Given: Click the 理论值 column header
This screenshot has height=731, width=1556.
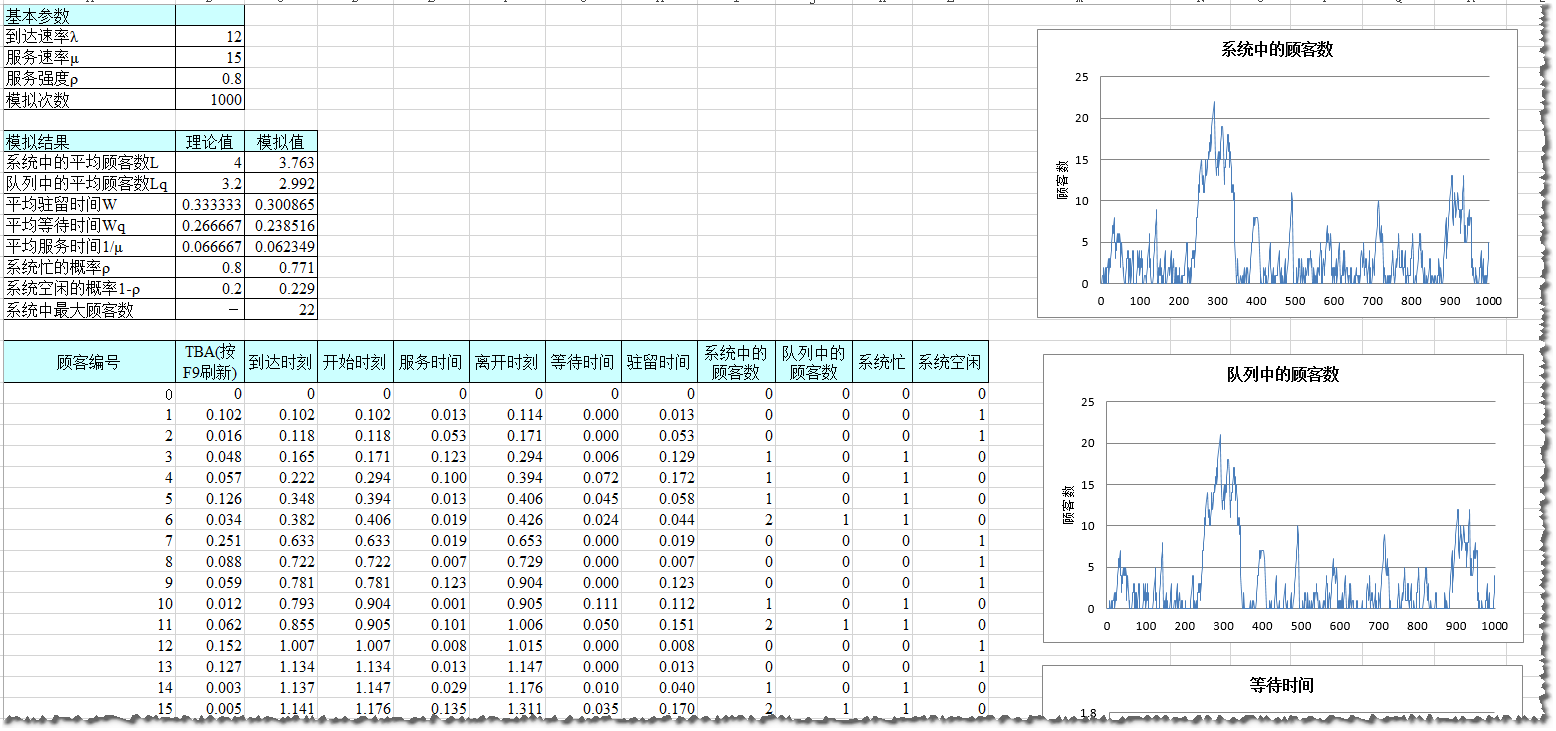Looking at the screenshot, I should click(x=210, y=142).
